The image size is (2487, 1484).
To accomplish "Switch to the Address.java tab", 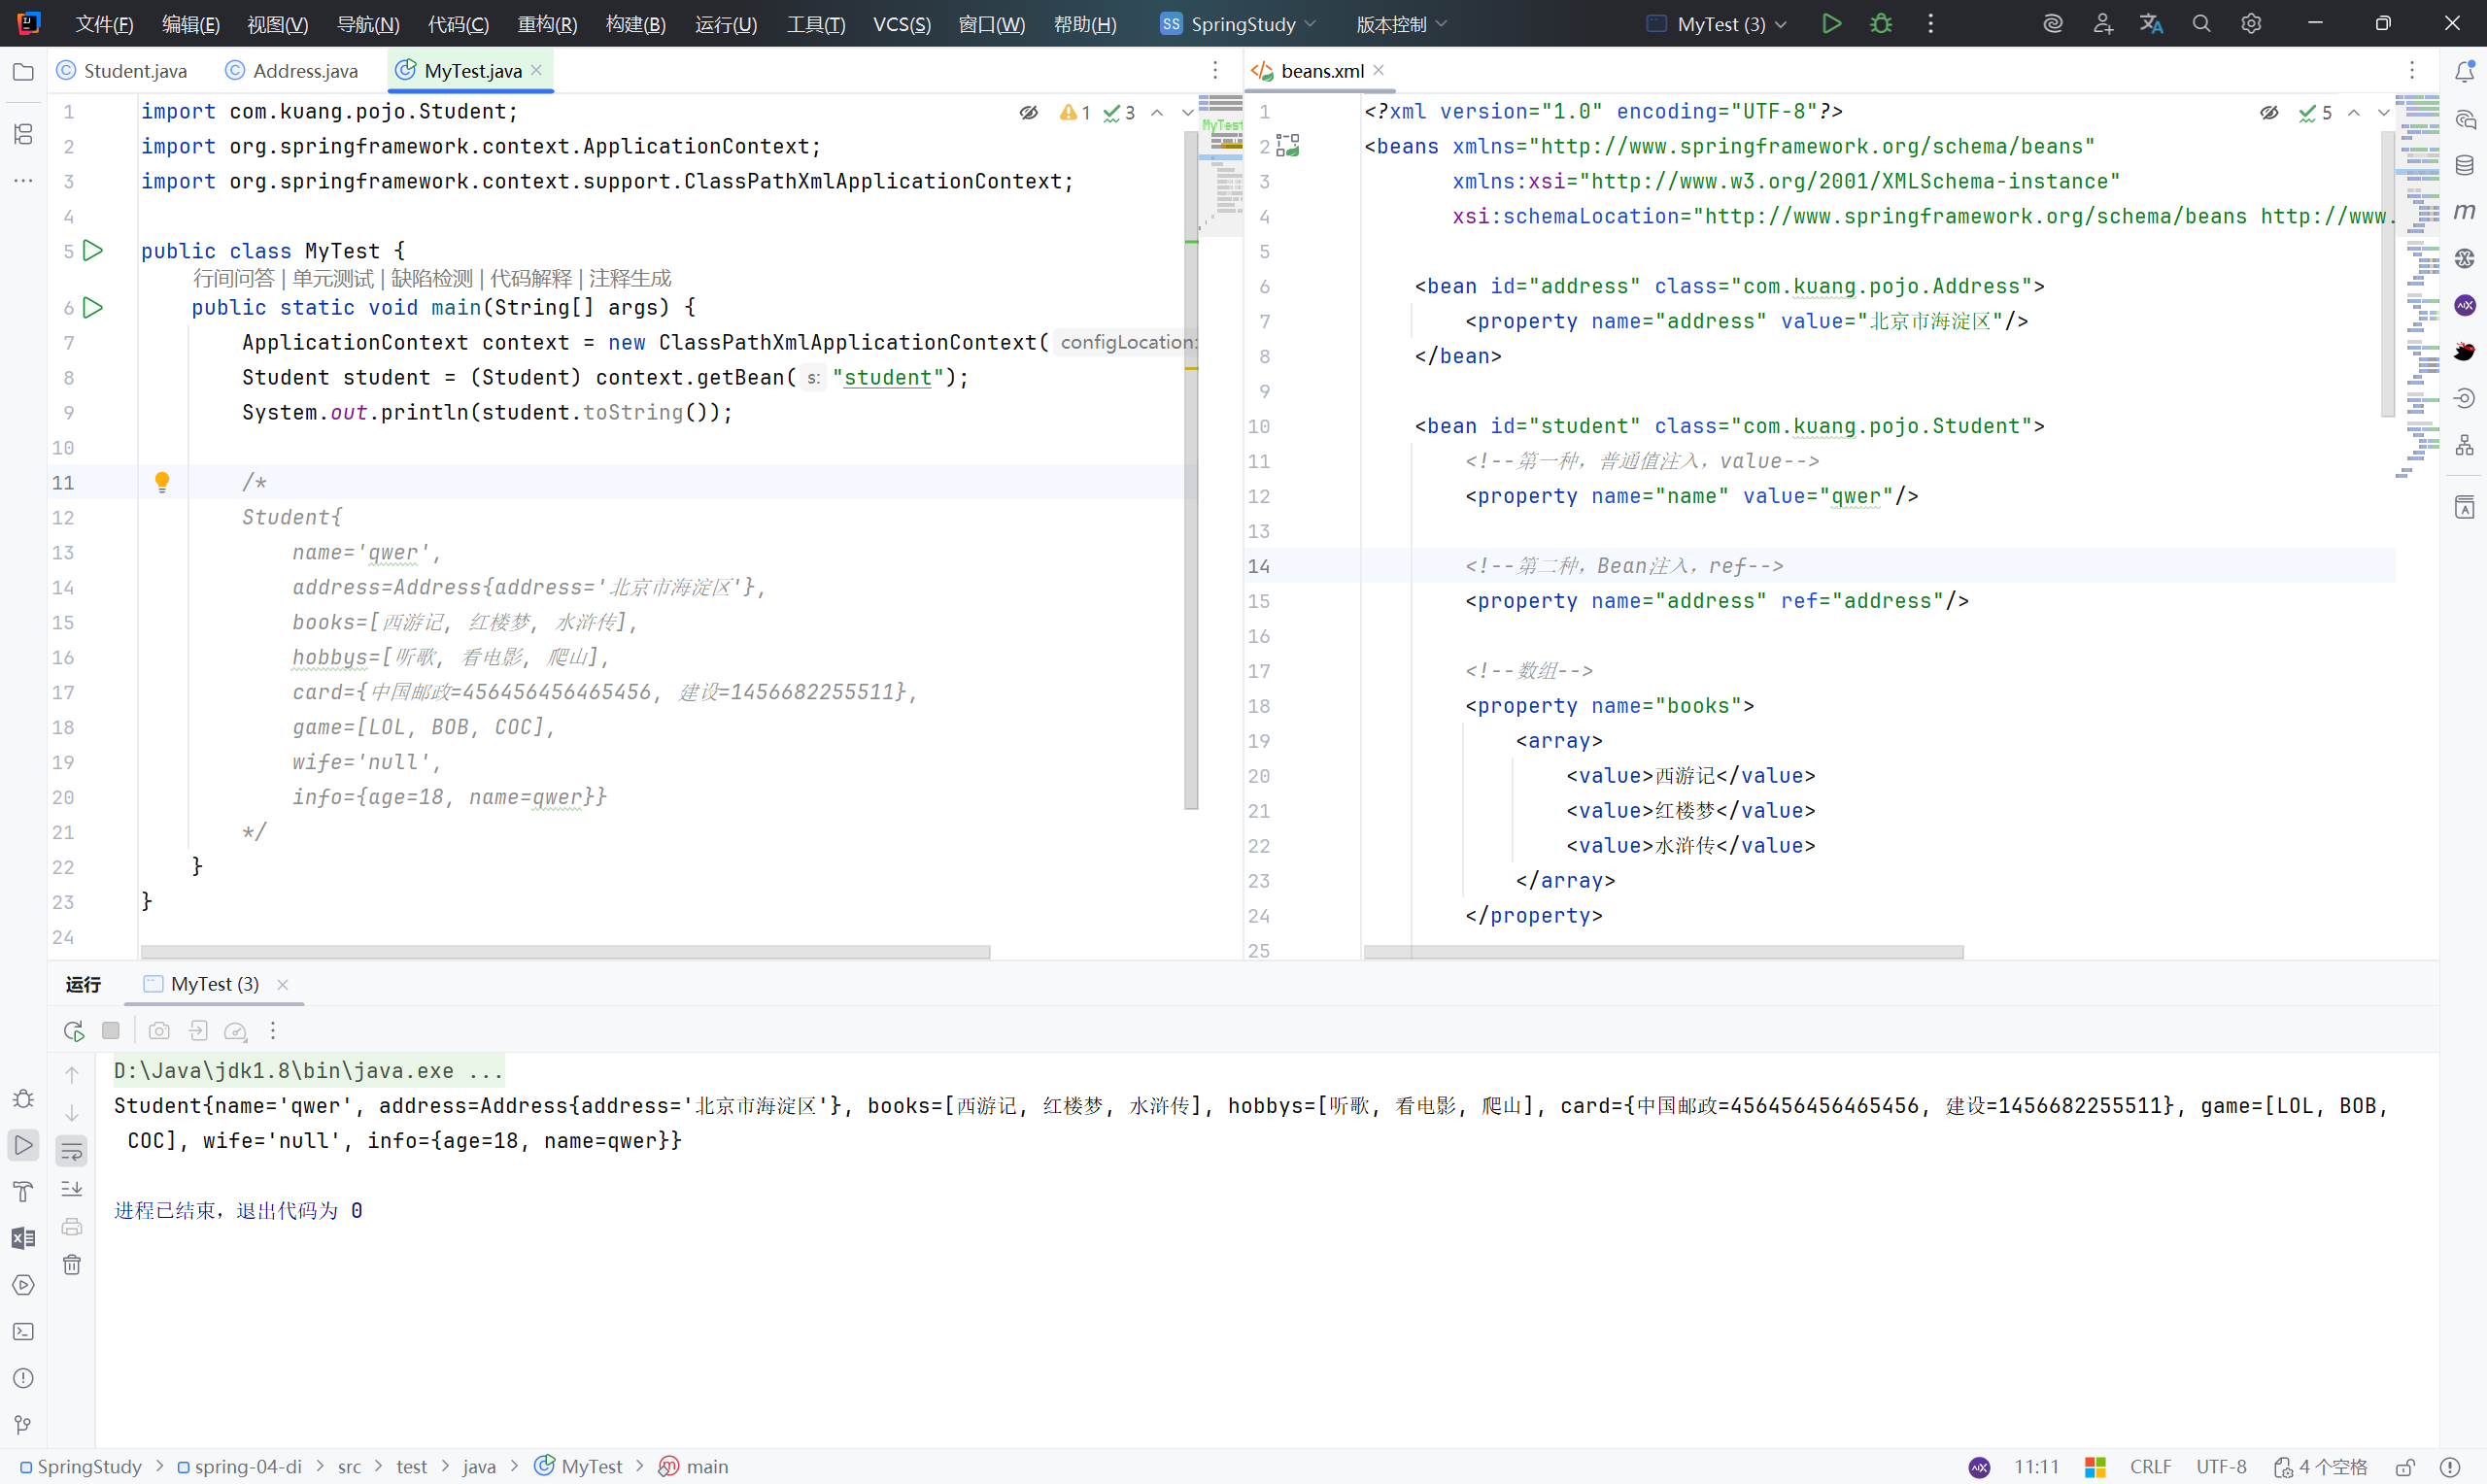I will pyautogui.click(x=304, y=71).
